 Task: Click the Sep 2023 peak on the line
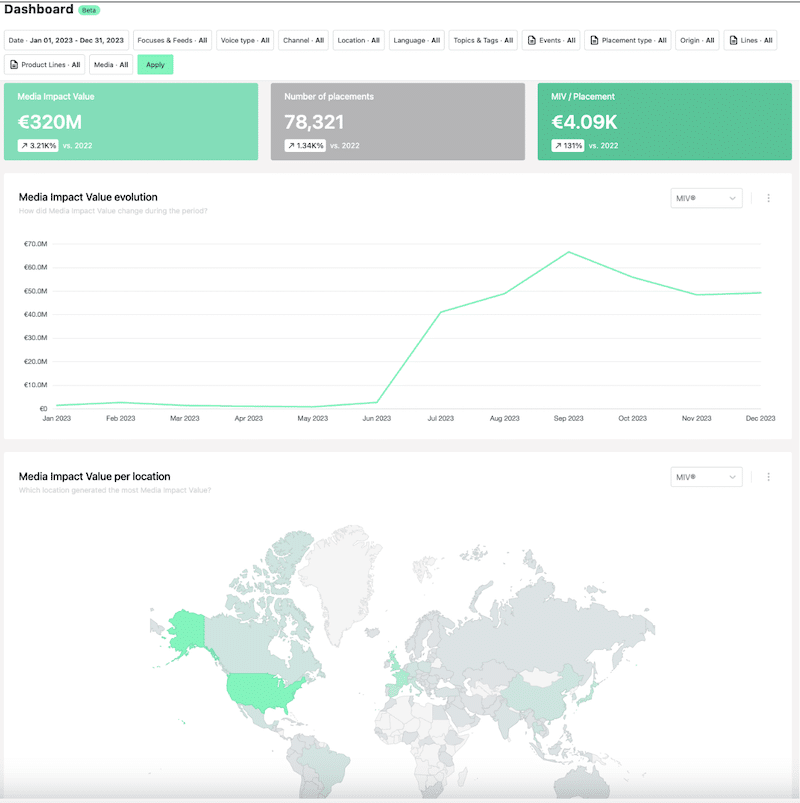(569, 252)
